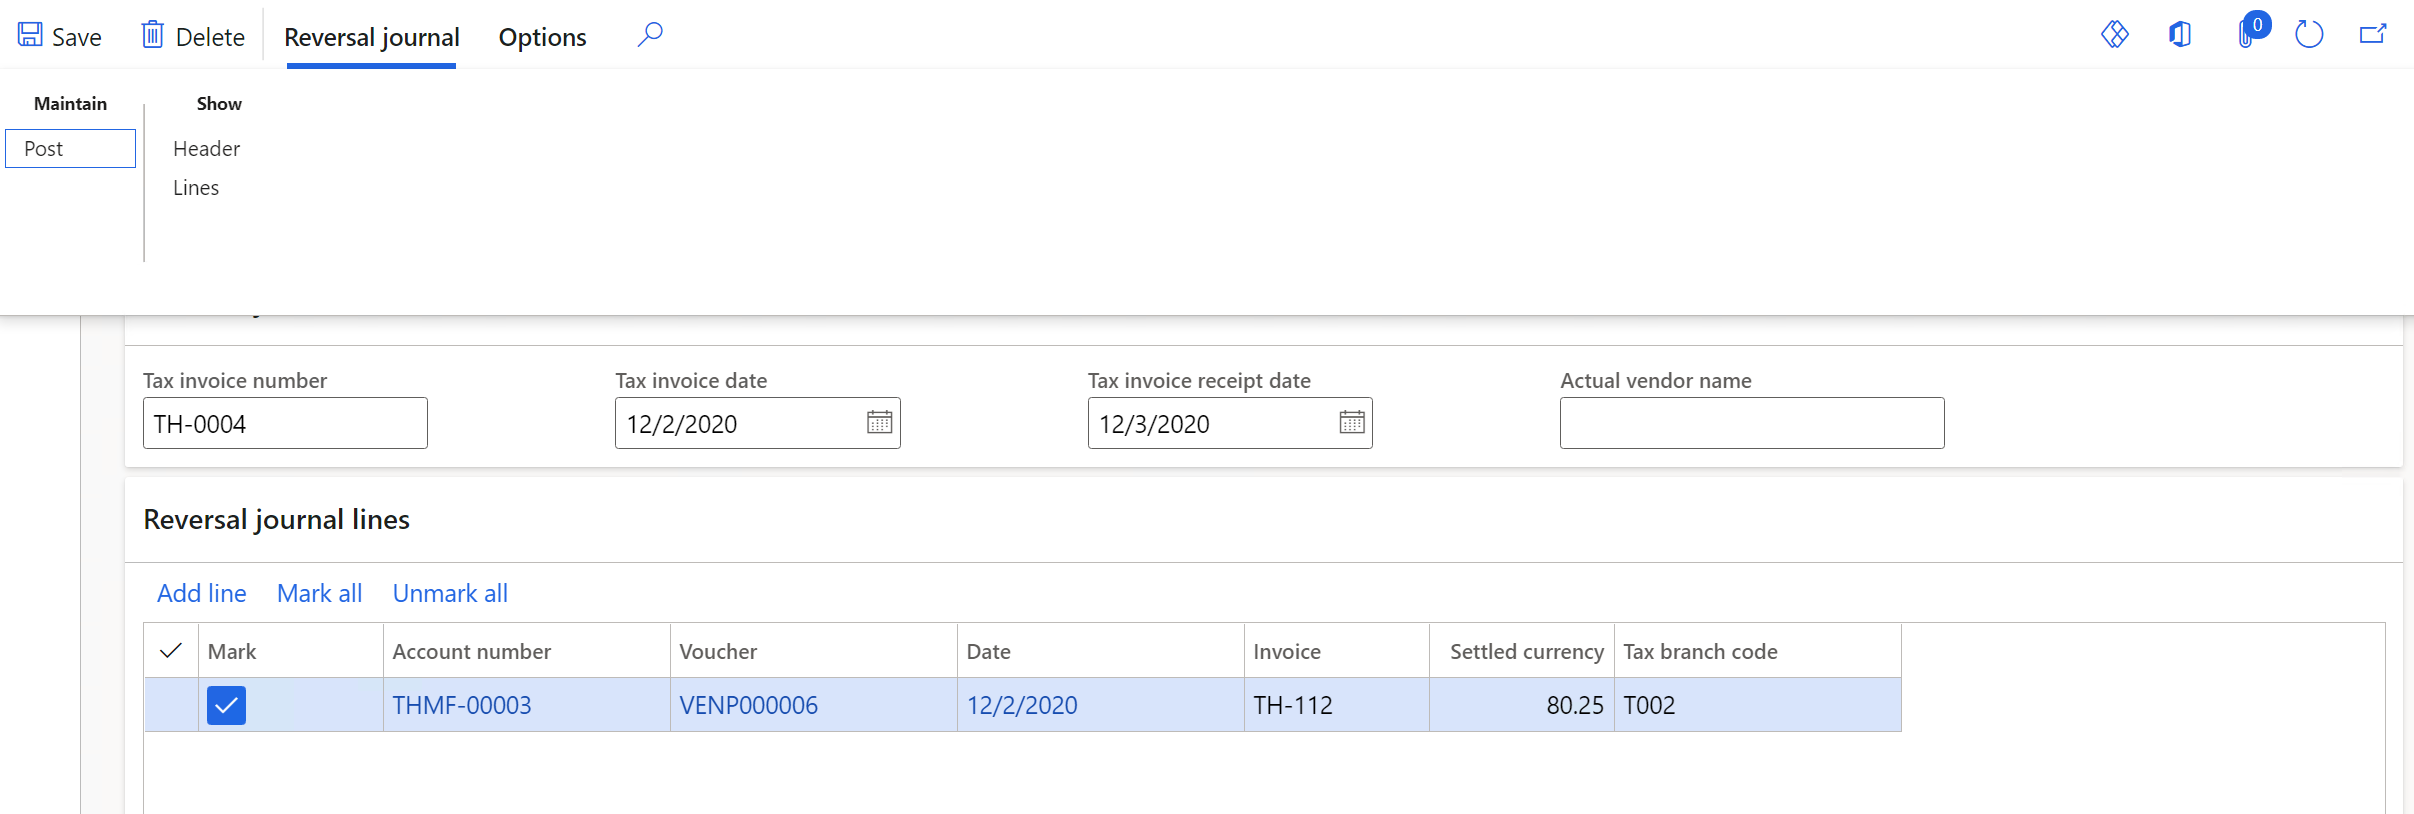Focus the Tax invoice number field TH-0004
This screenshot has height=814, width=2414.
[285, 423]
